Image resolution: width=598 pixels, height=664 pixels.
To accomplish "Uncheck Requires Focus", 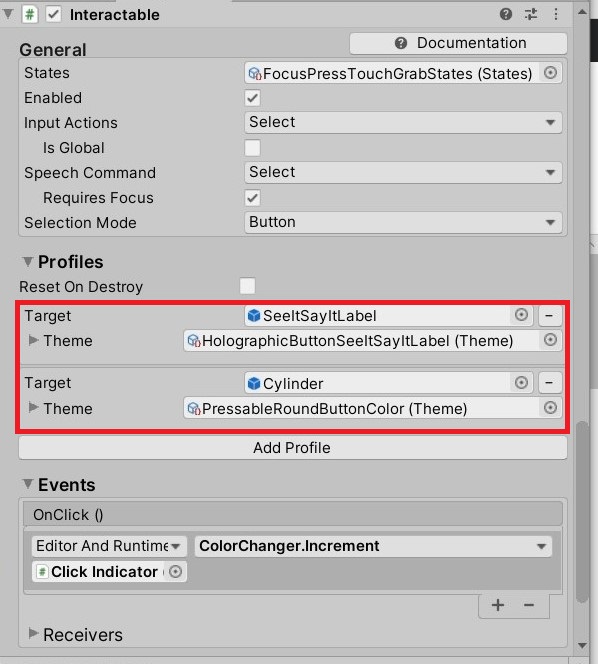I will 252,198.
